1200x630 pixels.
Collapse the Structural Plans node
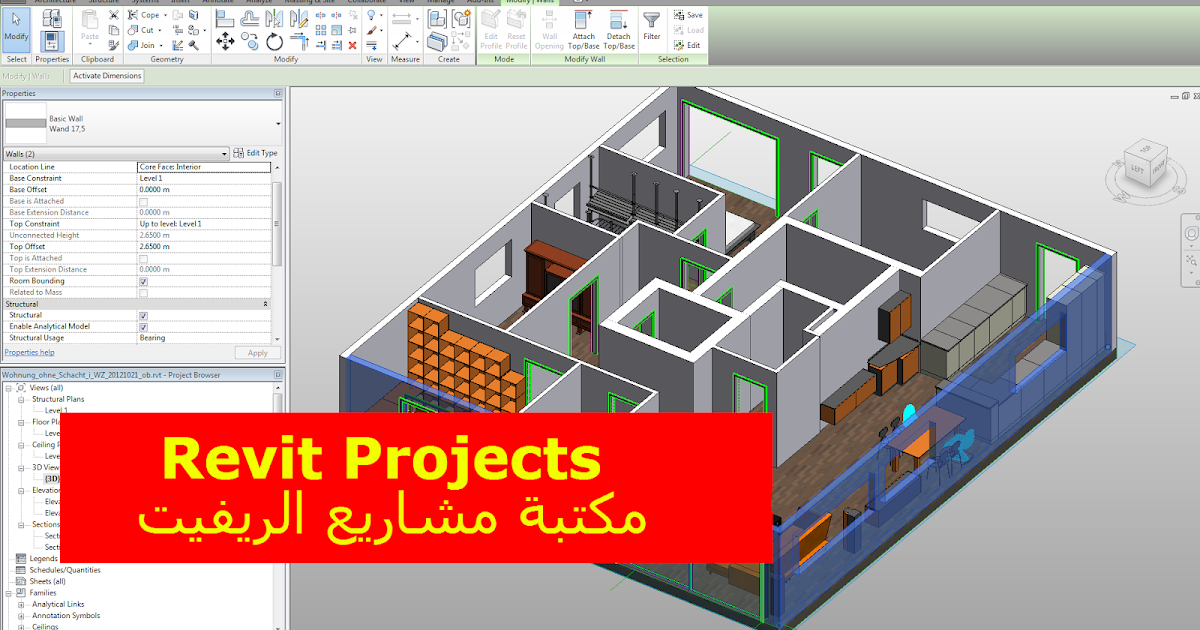click(x=20, y=399)
